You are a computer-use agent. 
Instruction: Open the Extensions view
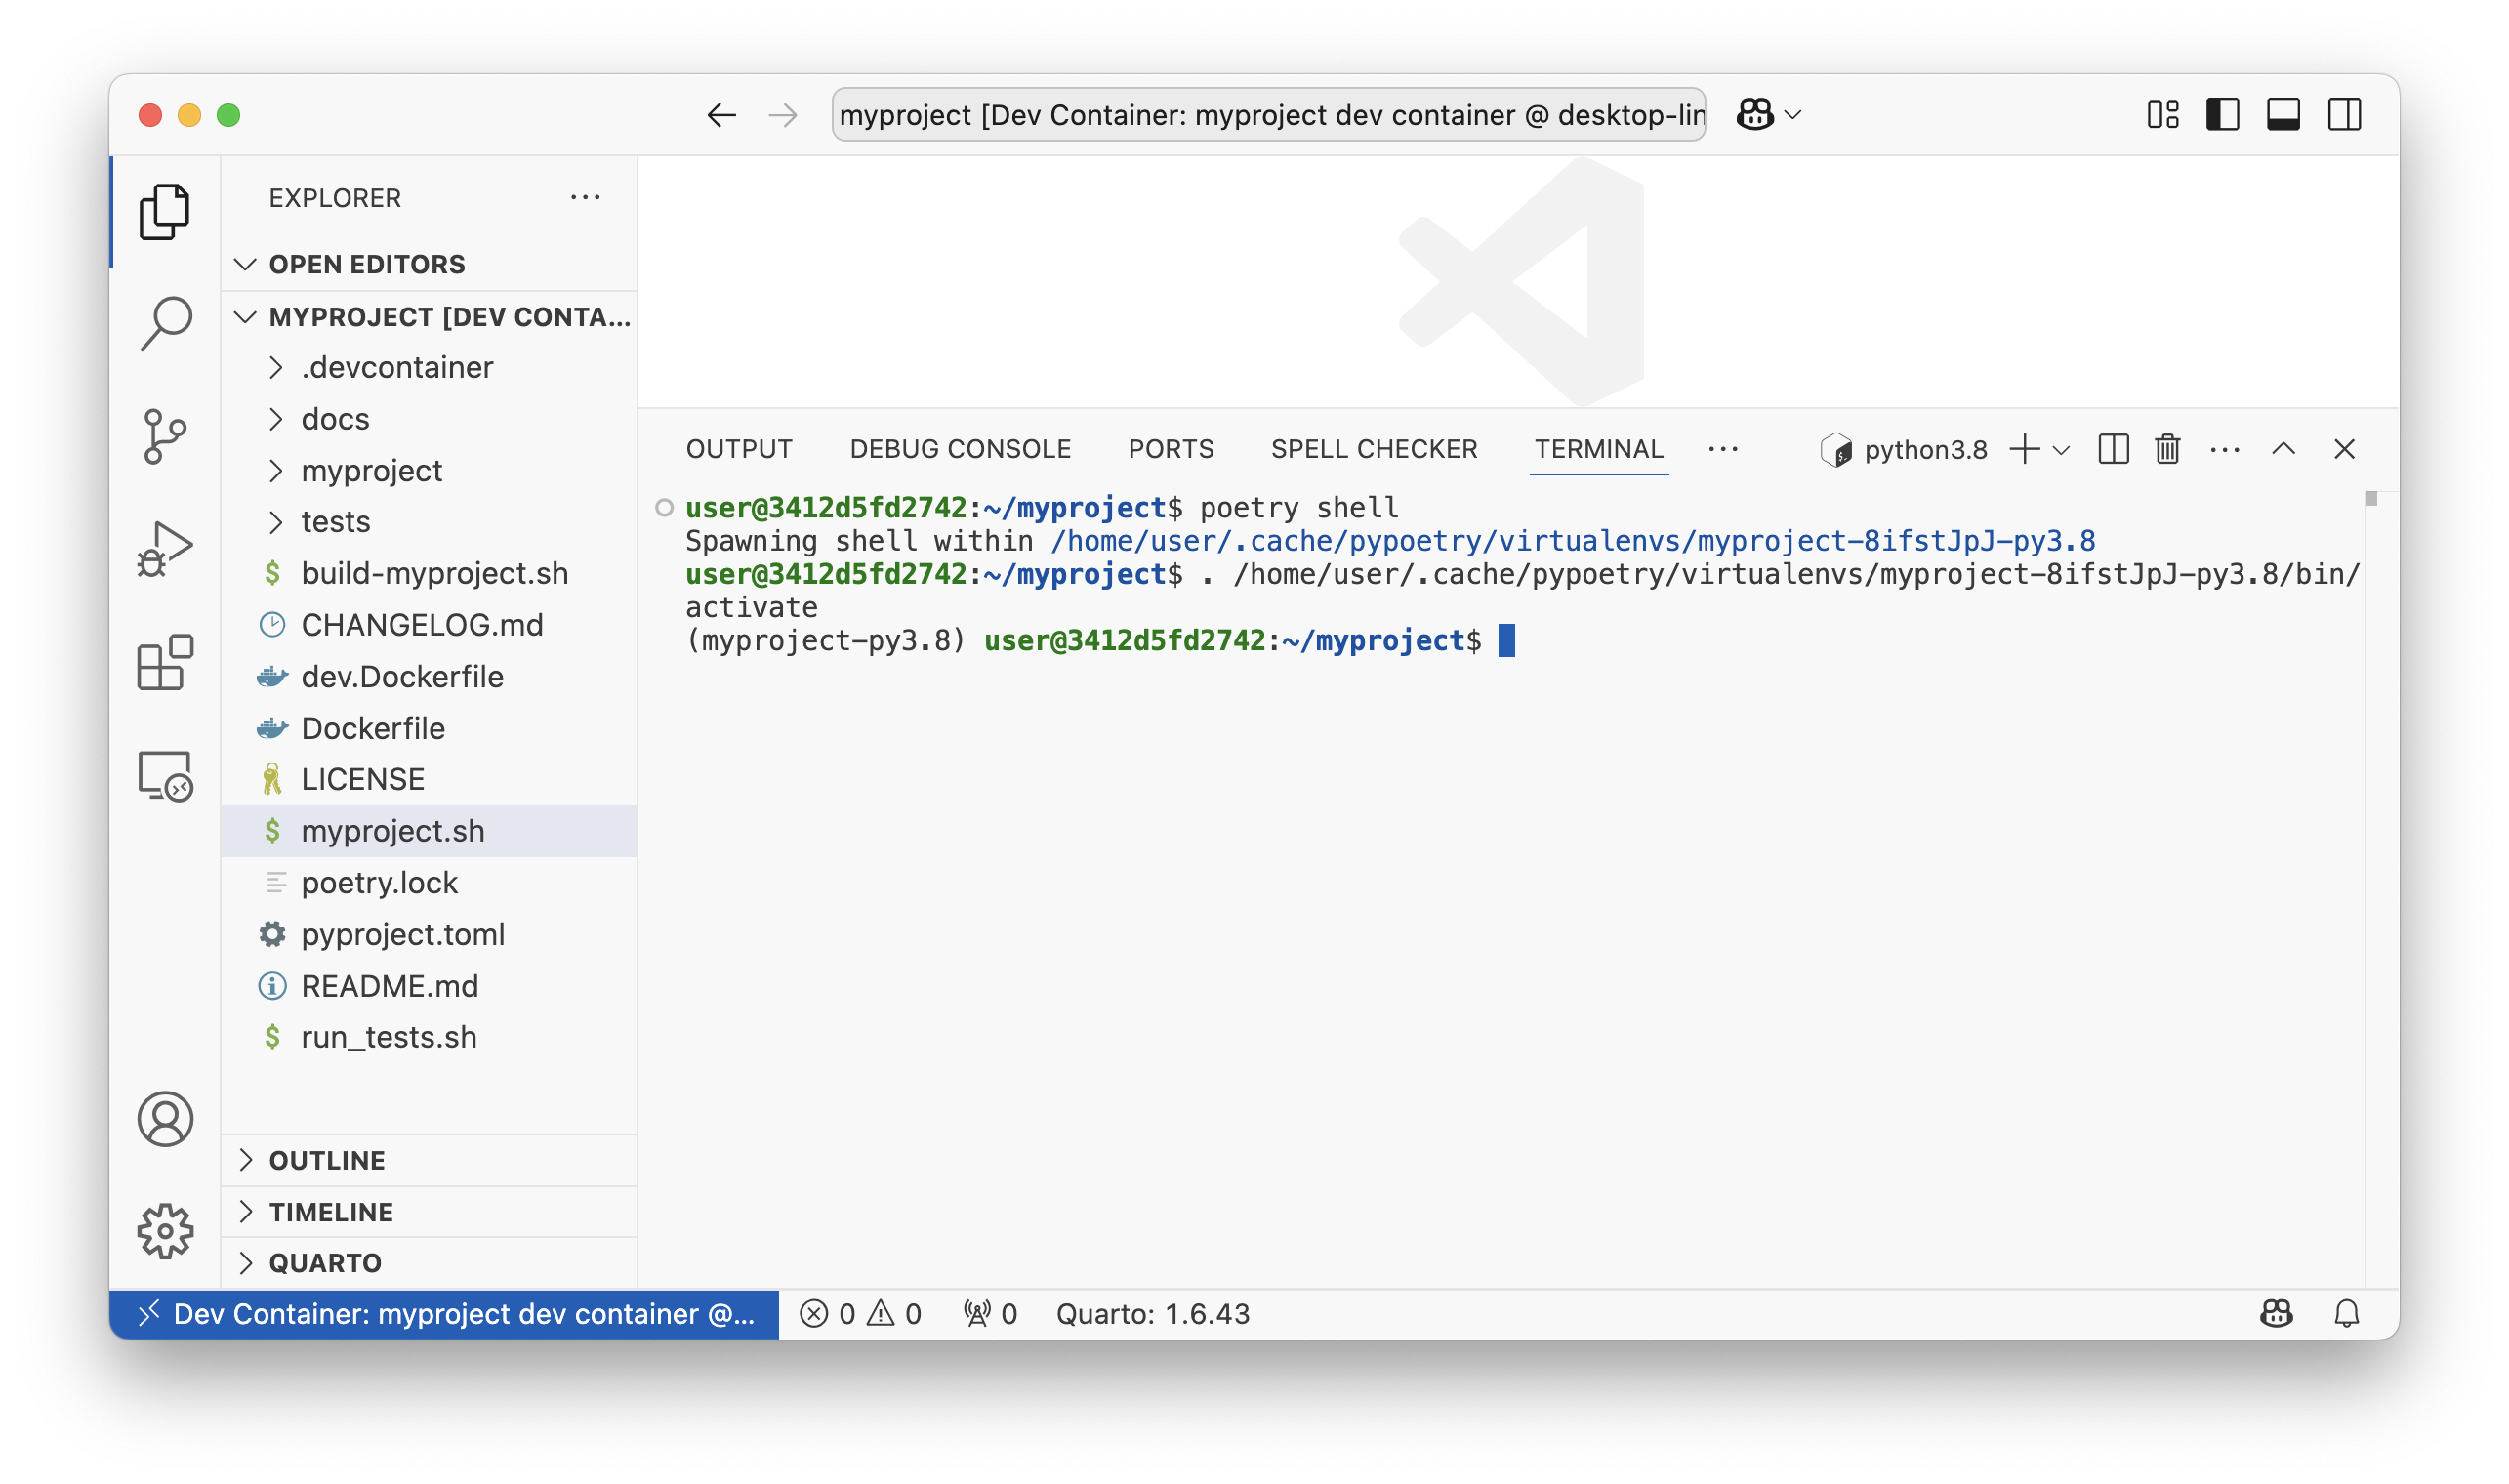tap(165, 662)
